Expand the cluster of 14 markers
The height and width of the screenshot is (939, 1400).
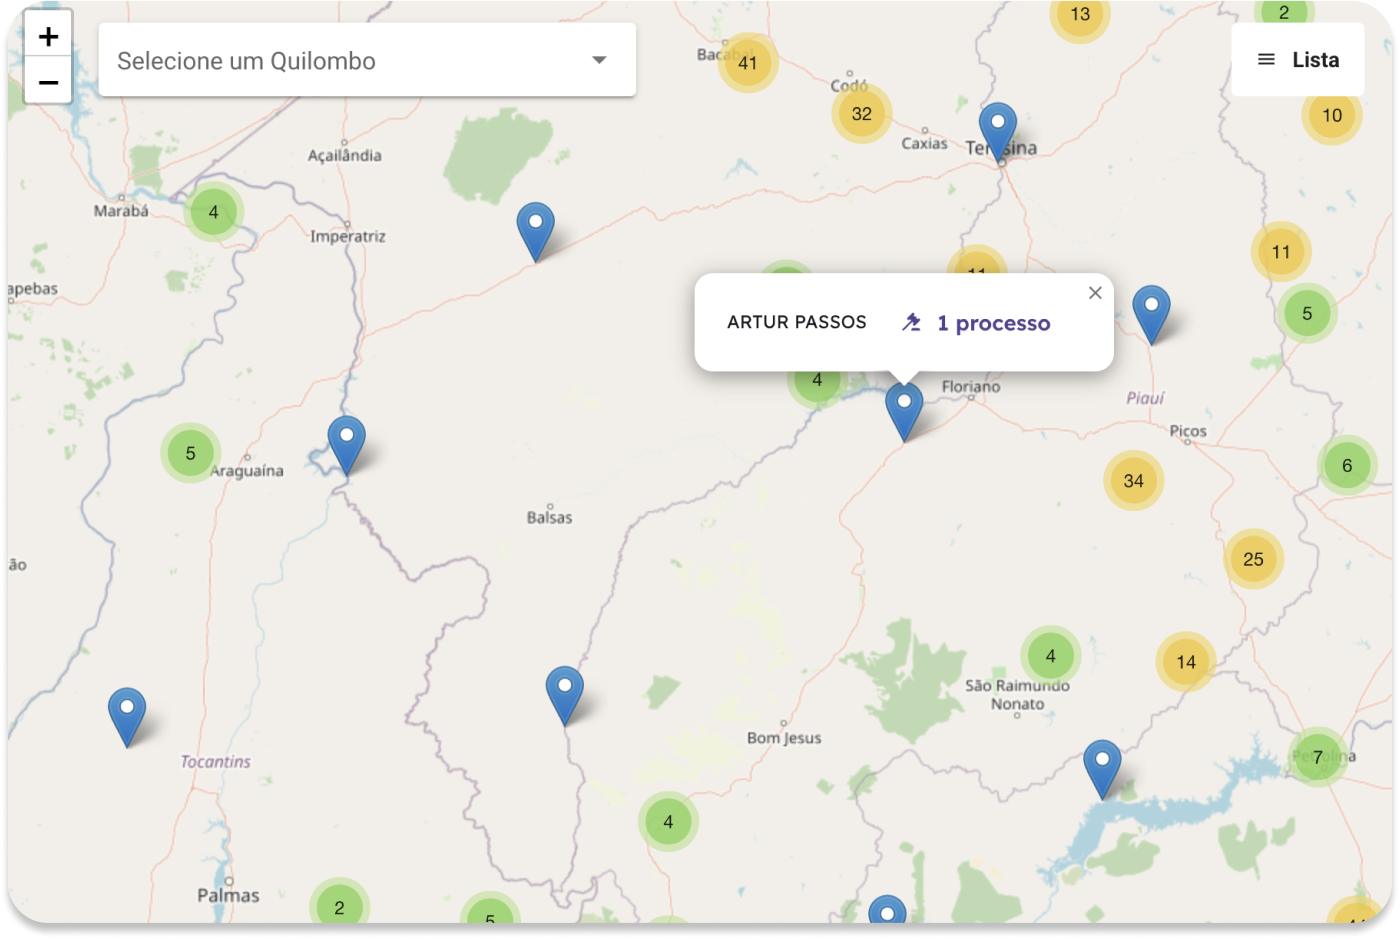(1186, 662)
